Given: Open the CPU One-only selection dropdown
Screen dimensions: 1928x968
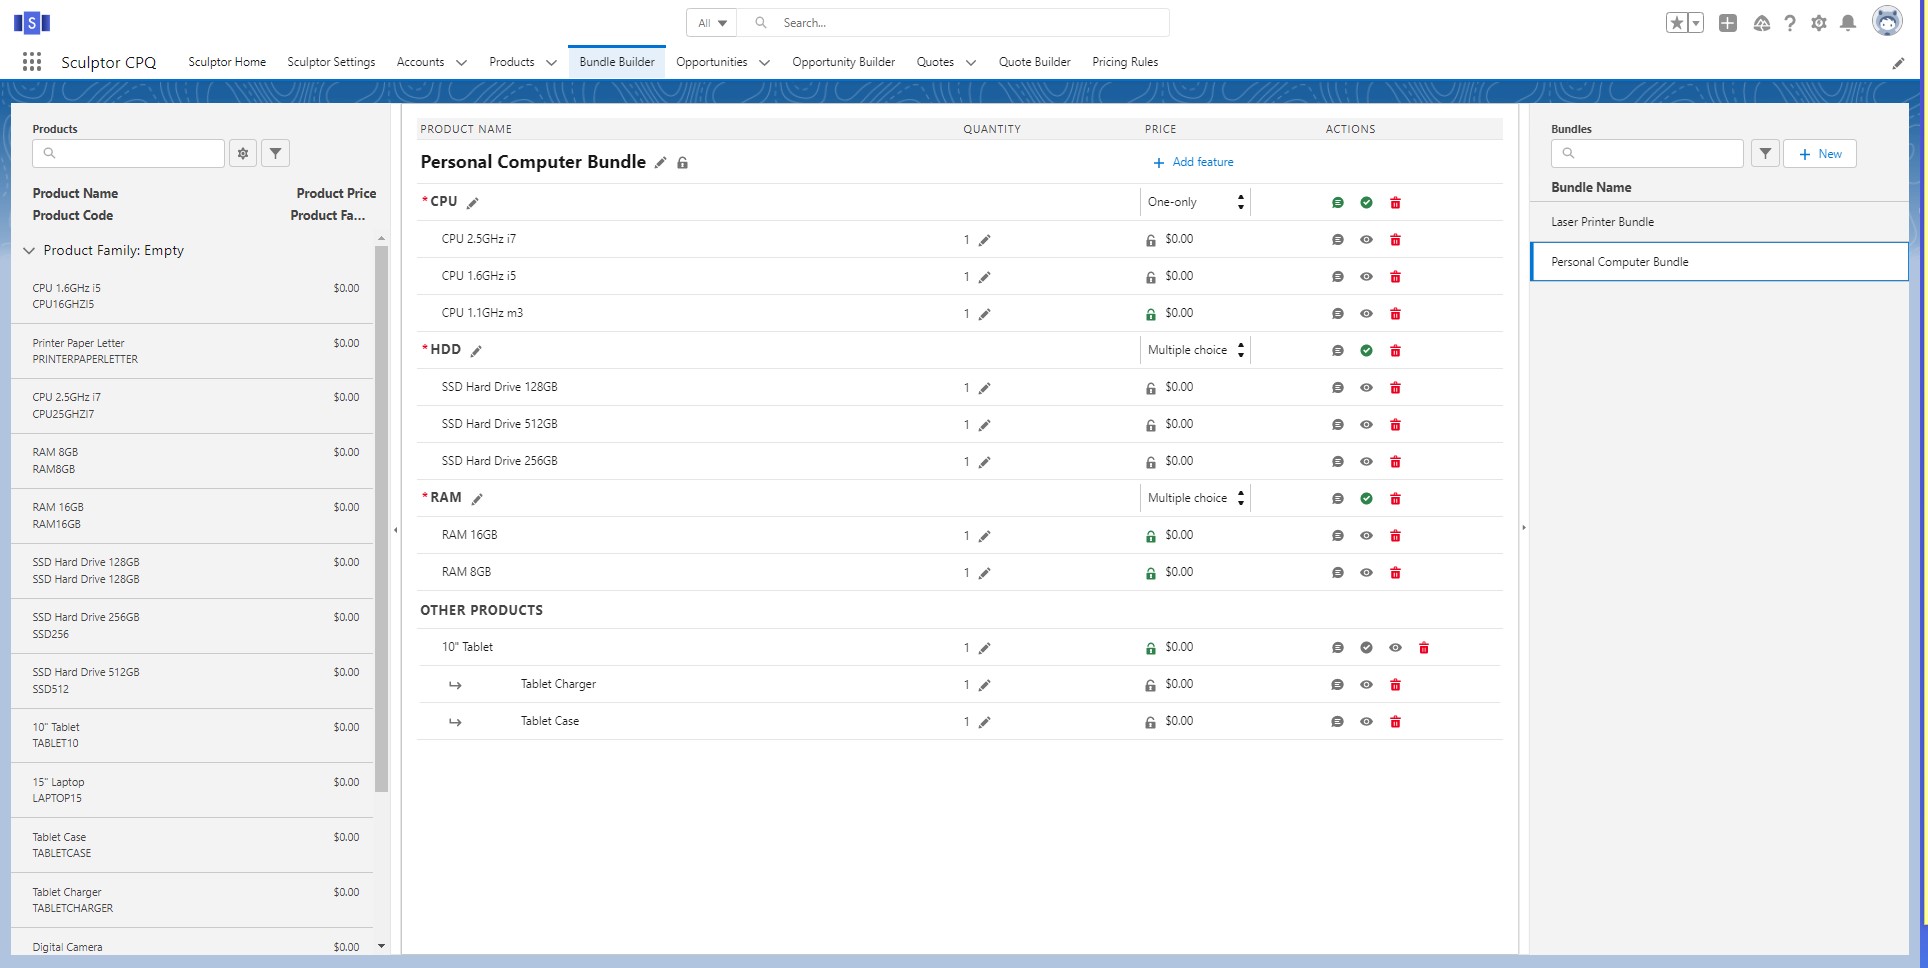Looking at the screenshot, I should tap(1196, 202).
